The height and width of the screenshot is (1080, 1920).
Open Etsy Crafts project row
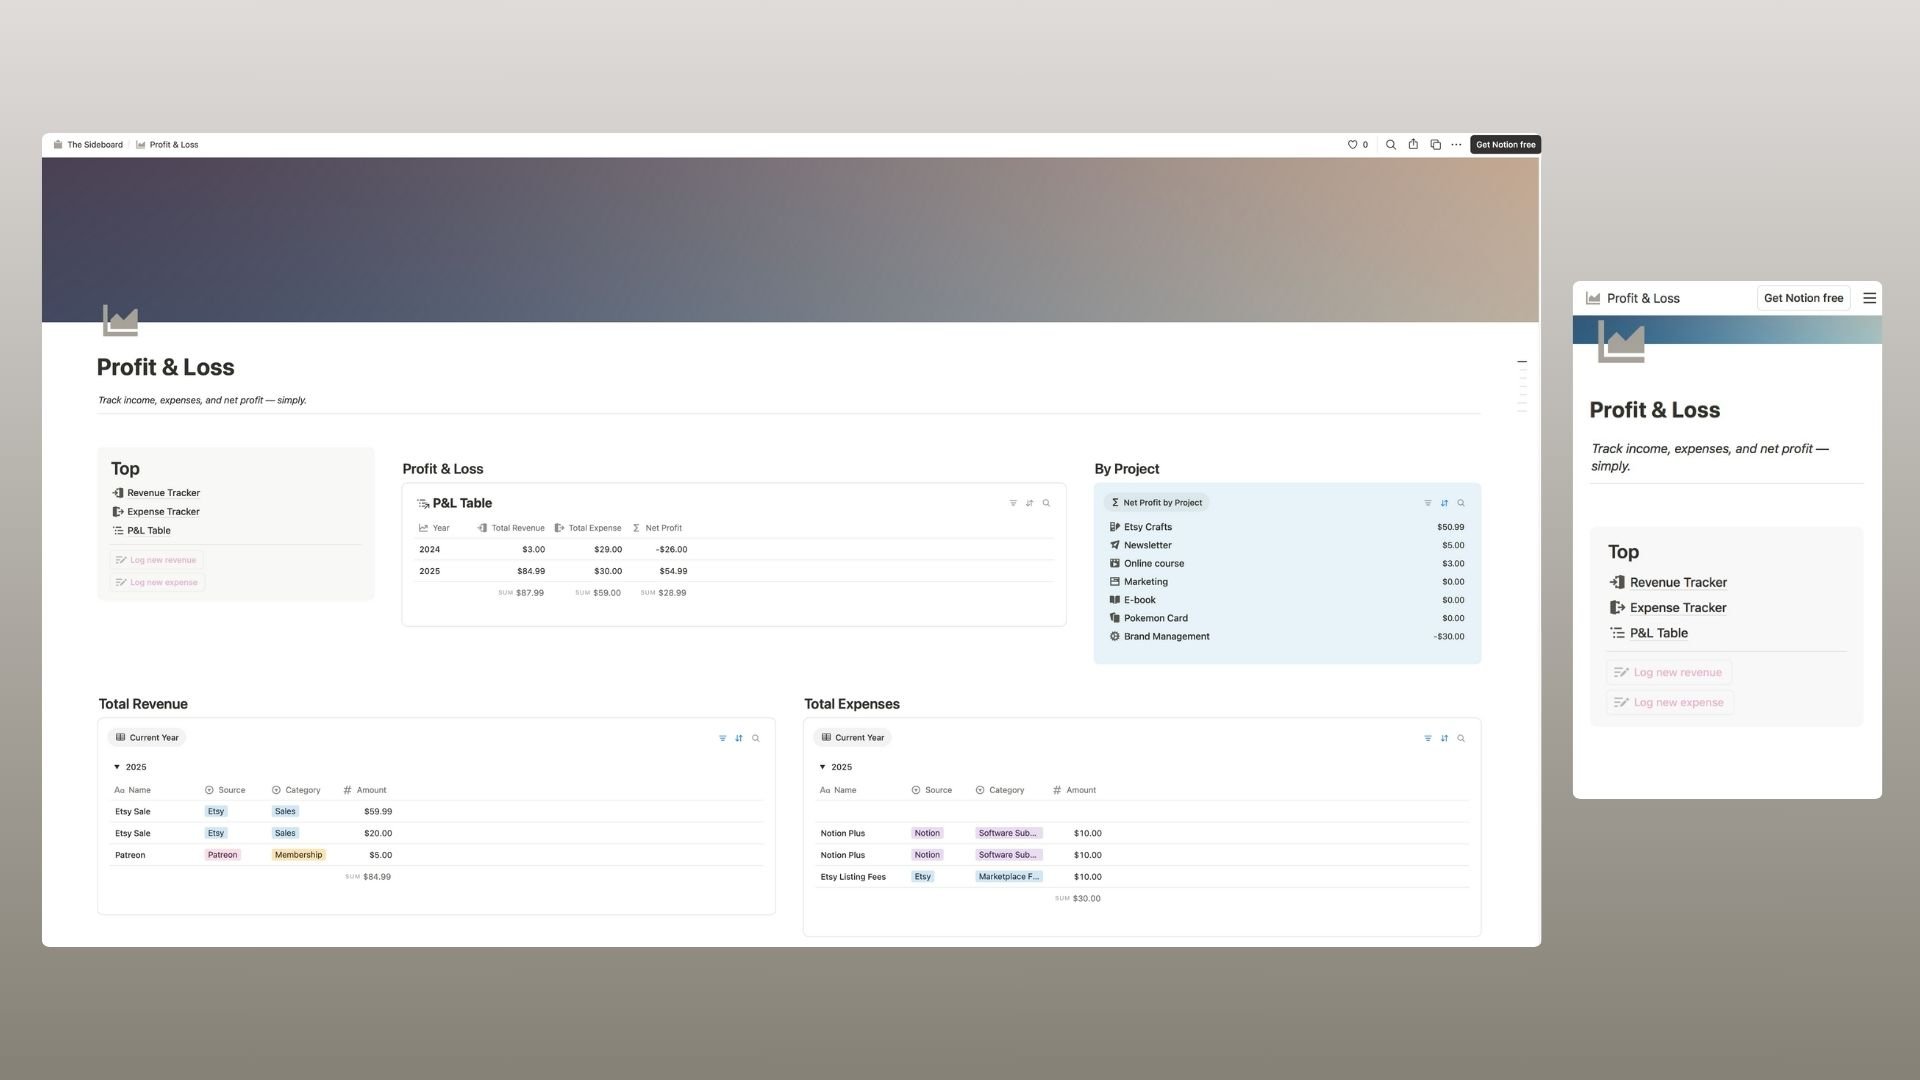coord(1147,527)
